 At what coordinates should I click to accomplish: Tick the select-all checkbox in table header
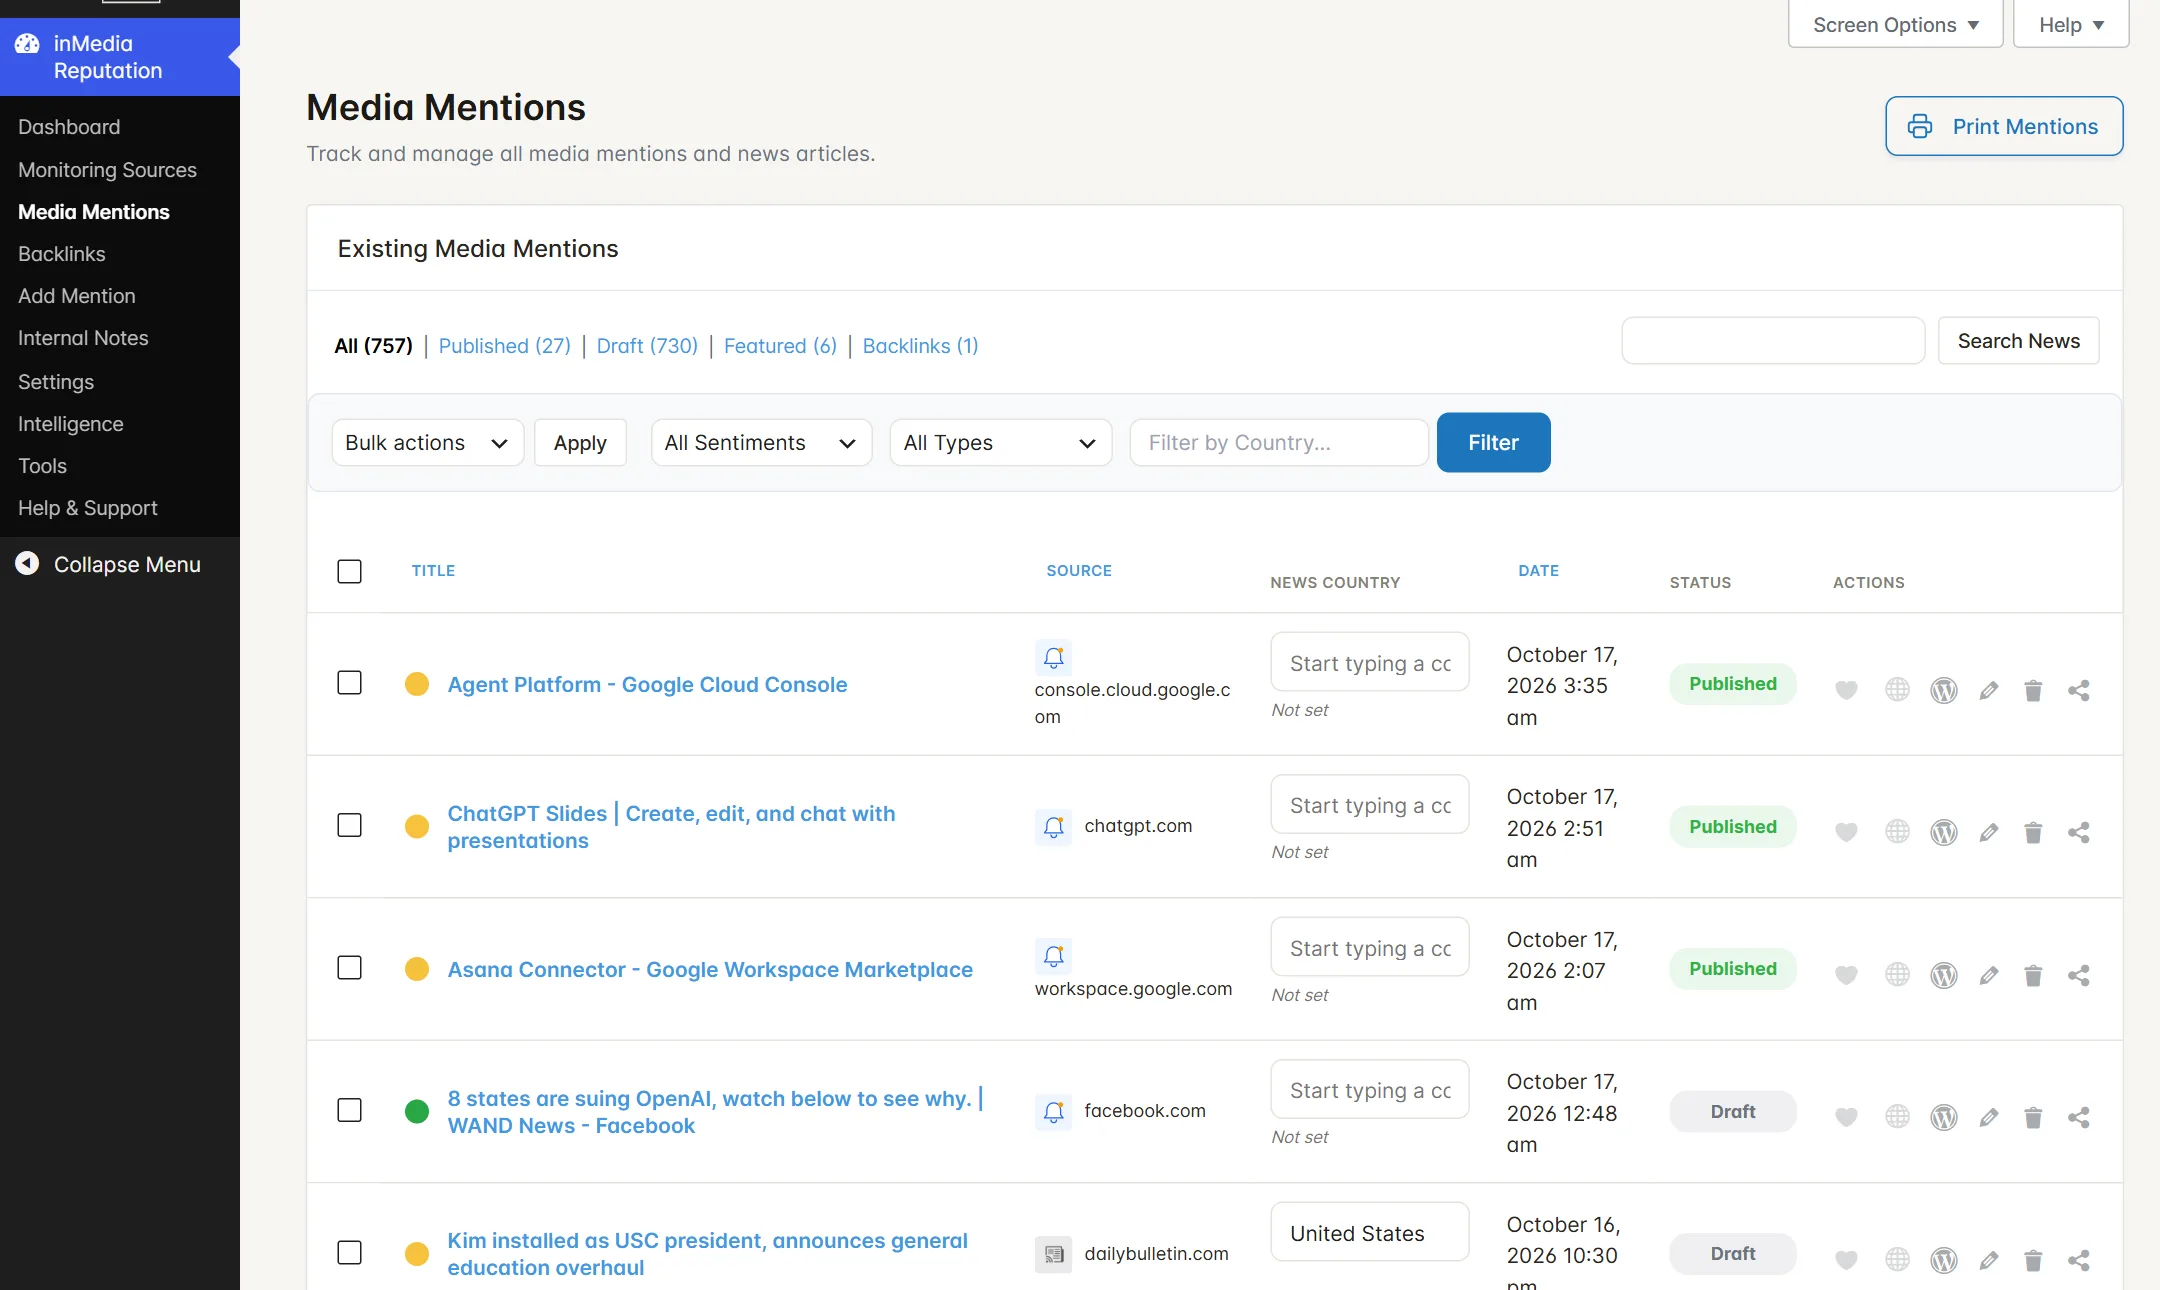pos(349,571)
